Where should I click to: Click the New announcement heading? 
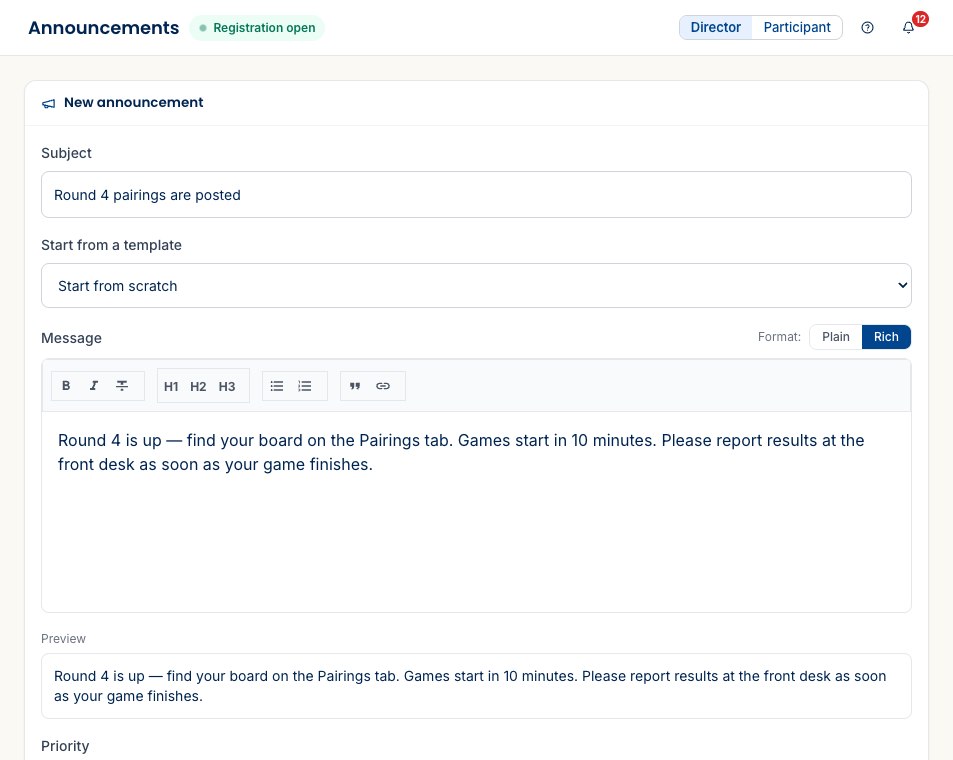[x=134, y=103]
